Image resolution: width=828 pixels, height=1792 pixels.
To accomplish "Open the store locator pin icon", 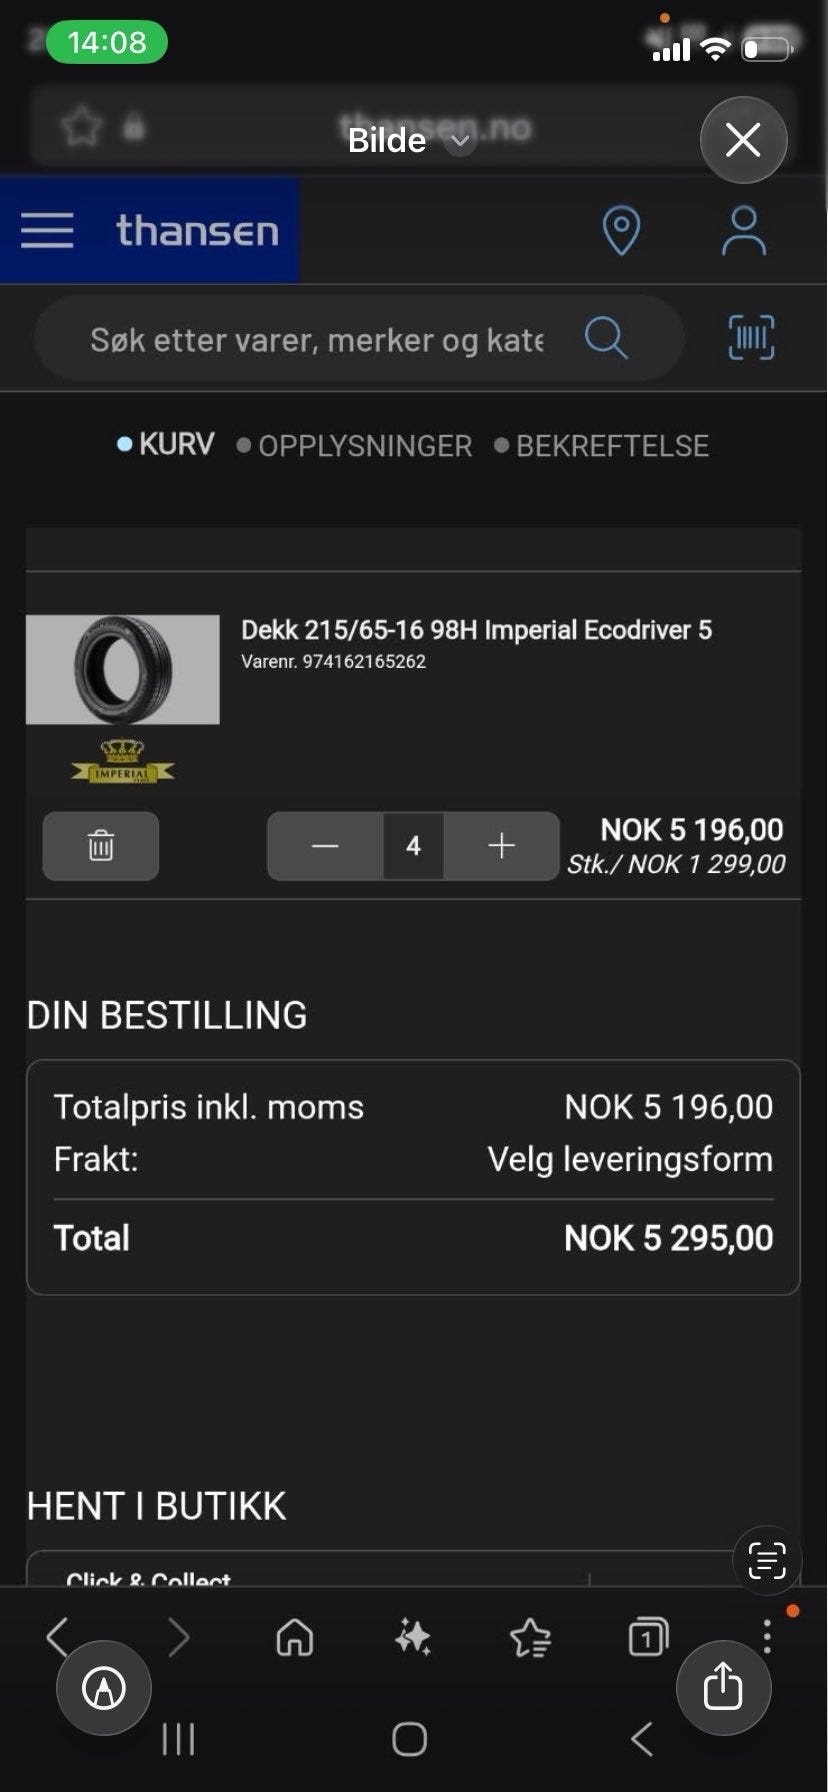I will tap(621, 231).
